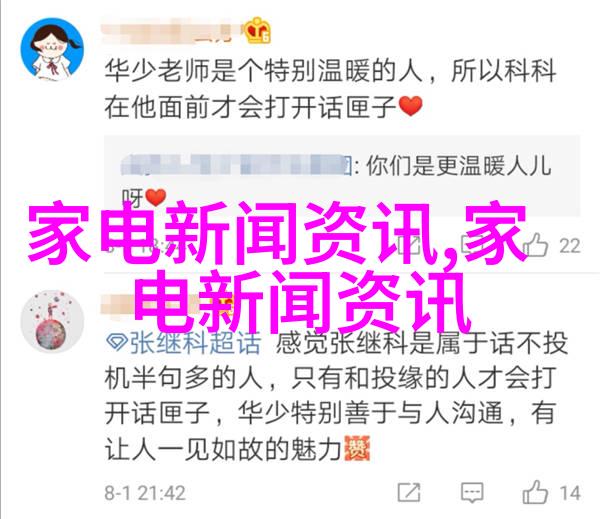Open the cartoon girl avatar profile
This screenshot has height=519, width=600.
(x=52, y=49)
